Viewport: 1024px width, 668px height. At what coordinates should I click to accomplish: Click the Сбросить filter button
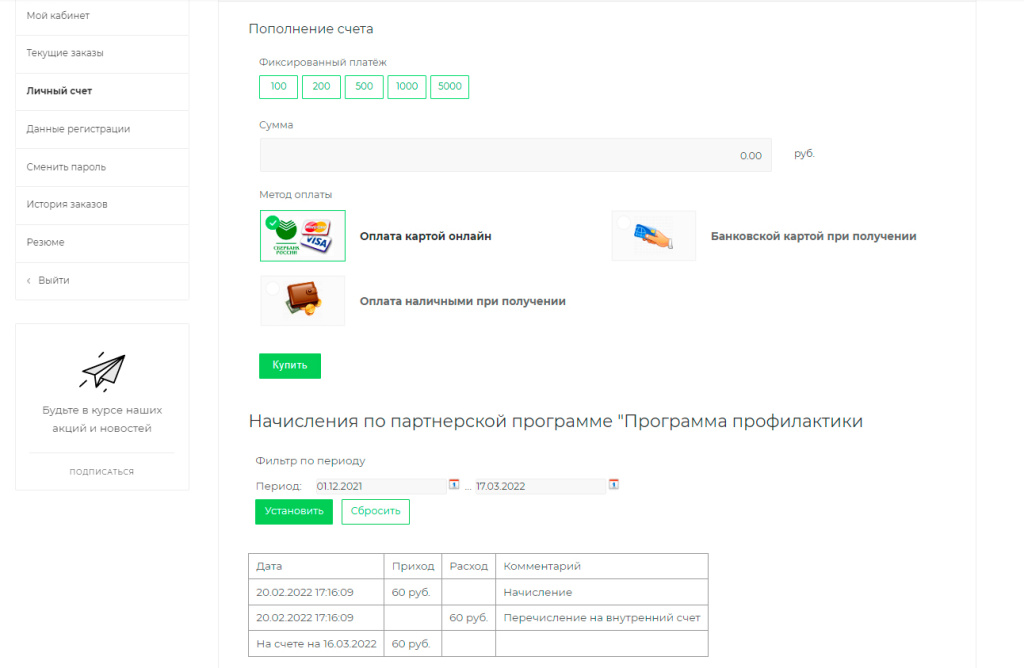[x=375, y=511]
